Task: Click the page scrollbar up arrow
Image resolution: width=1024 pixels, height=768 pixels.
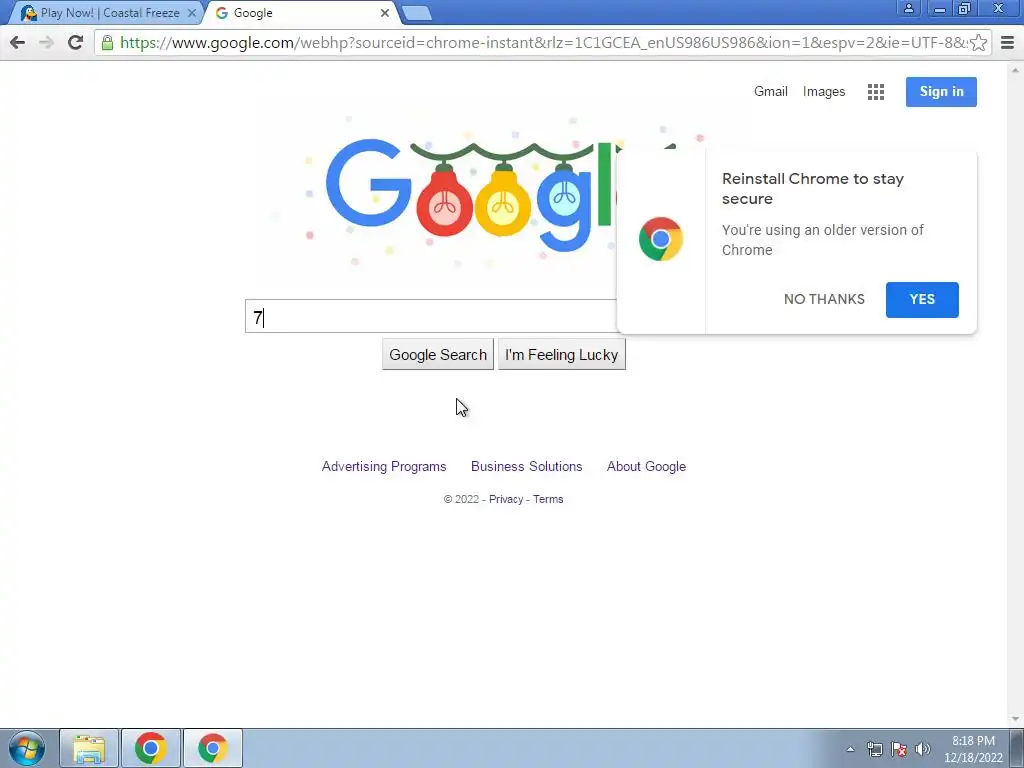Action: [x=1016, y=69]
